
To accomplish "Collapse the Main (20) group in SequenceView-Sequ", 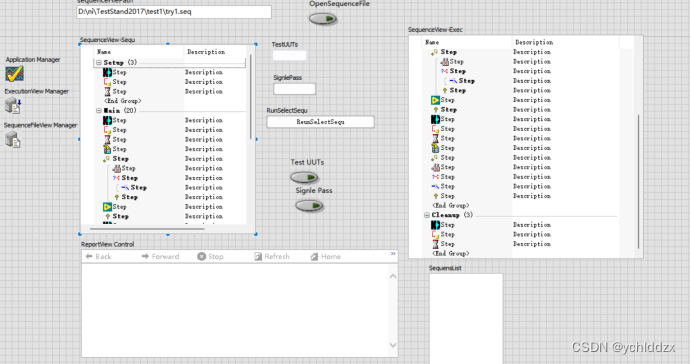I will coord(99,111).
